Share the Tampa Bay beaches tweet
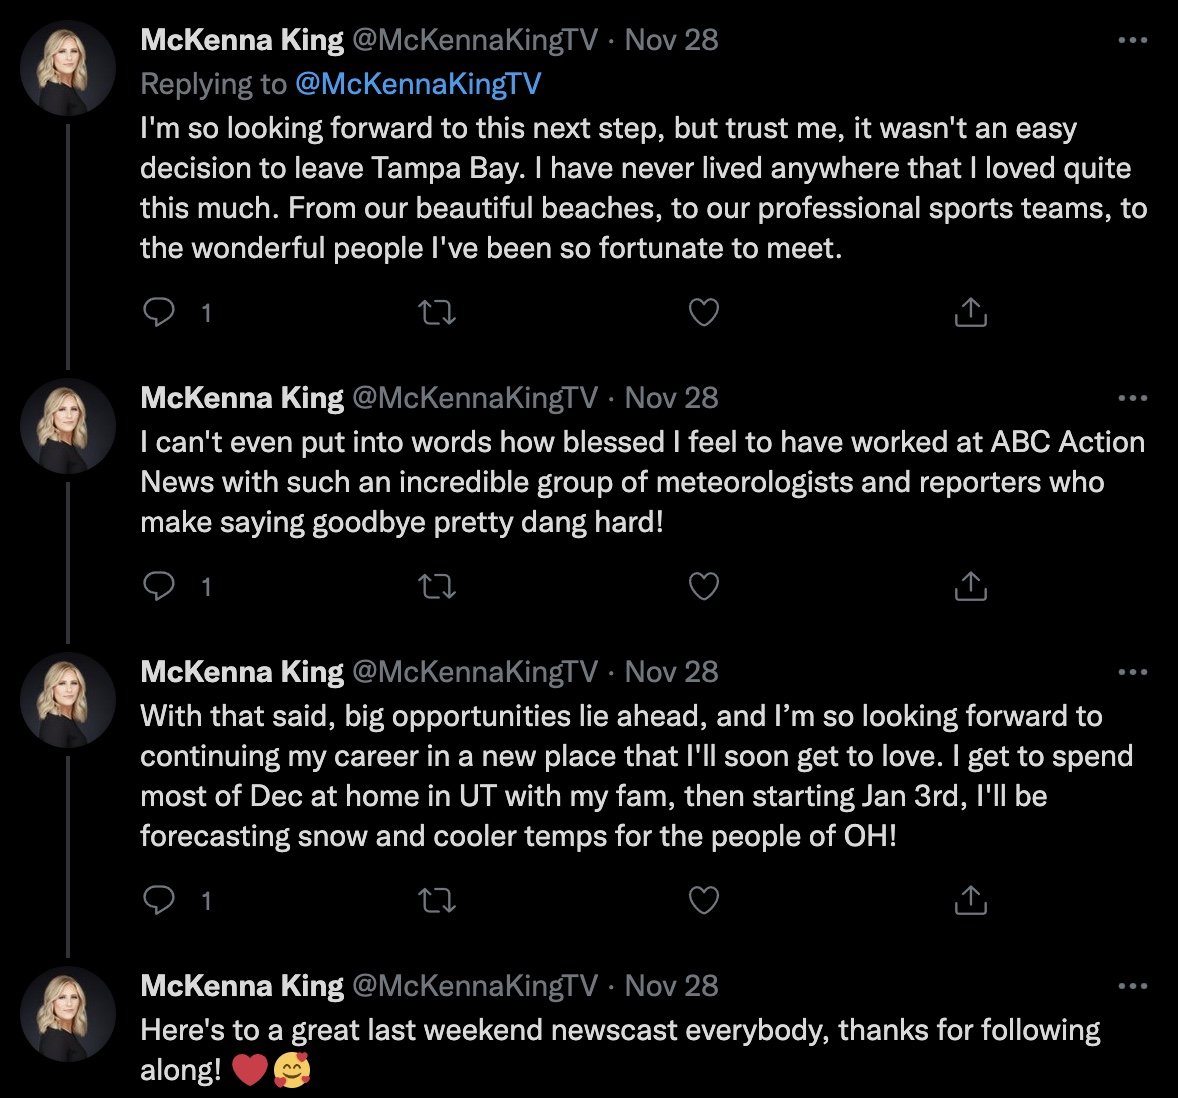This screenshot has height=1098, width=1178. [970, 313]
